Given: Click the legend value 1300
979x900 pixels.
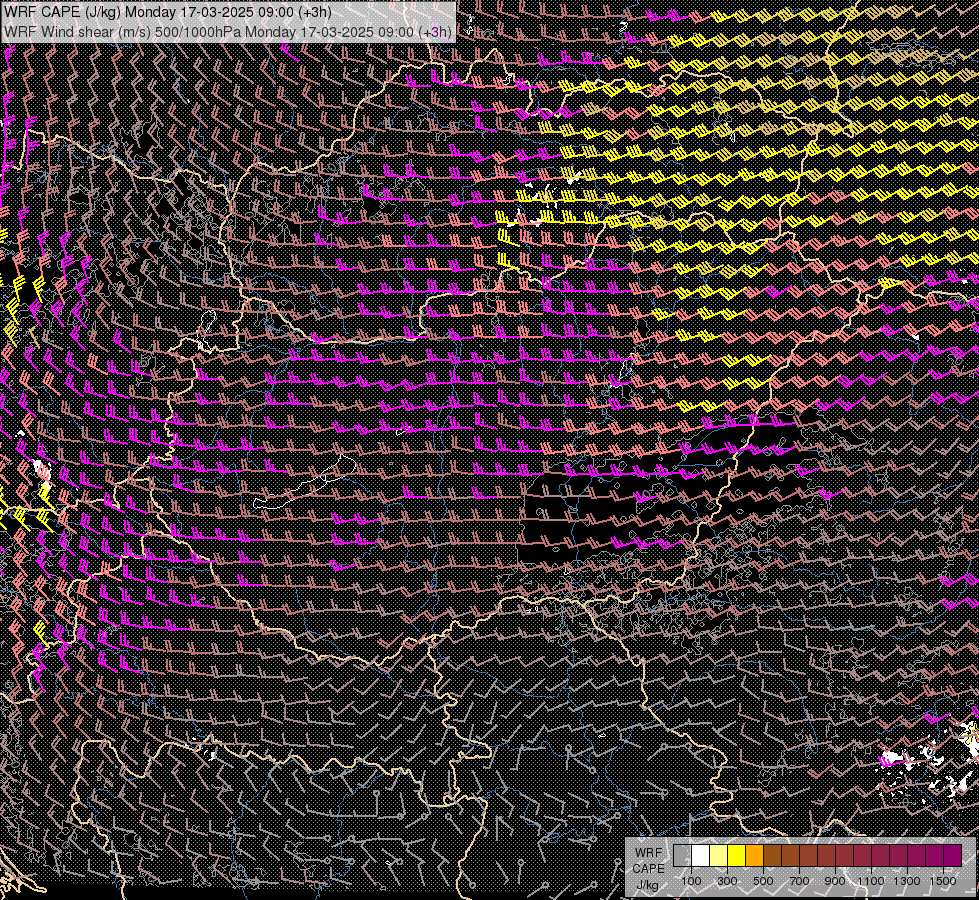Looking at the screenshot, I should pyautogui.click(x=907, y=881).
